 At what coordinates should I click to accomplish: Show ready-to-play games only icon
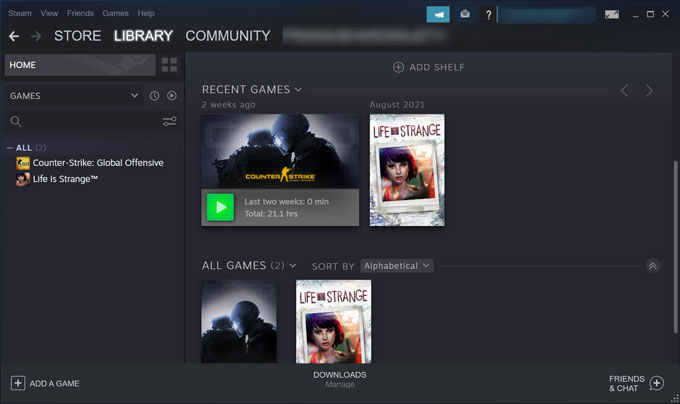(x=172, y=96)
